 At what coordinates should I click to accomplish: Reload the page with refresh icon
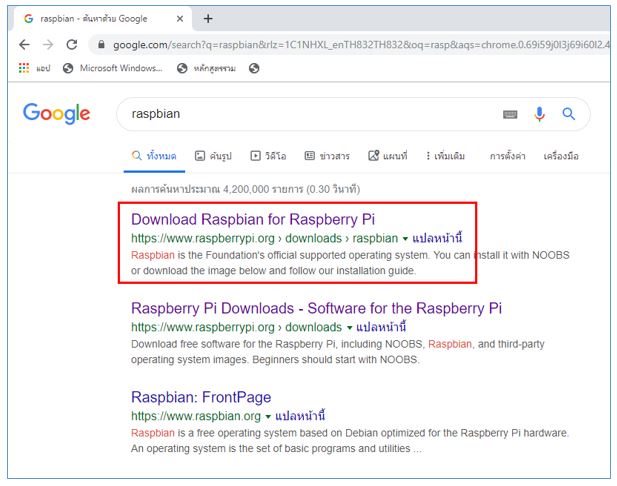click(x=72, y=44)
